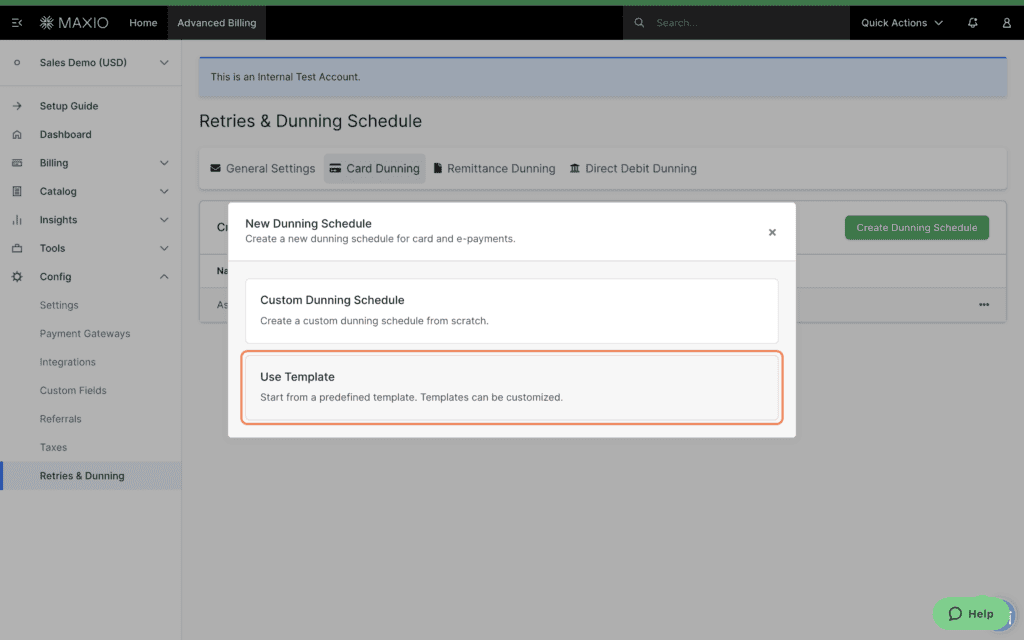Open the notifications bell icon
The image size is (1024, 640).
pos(972,23)
